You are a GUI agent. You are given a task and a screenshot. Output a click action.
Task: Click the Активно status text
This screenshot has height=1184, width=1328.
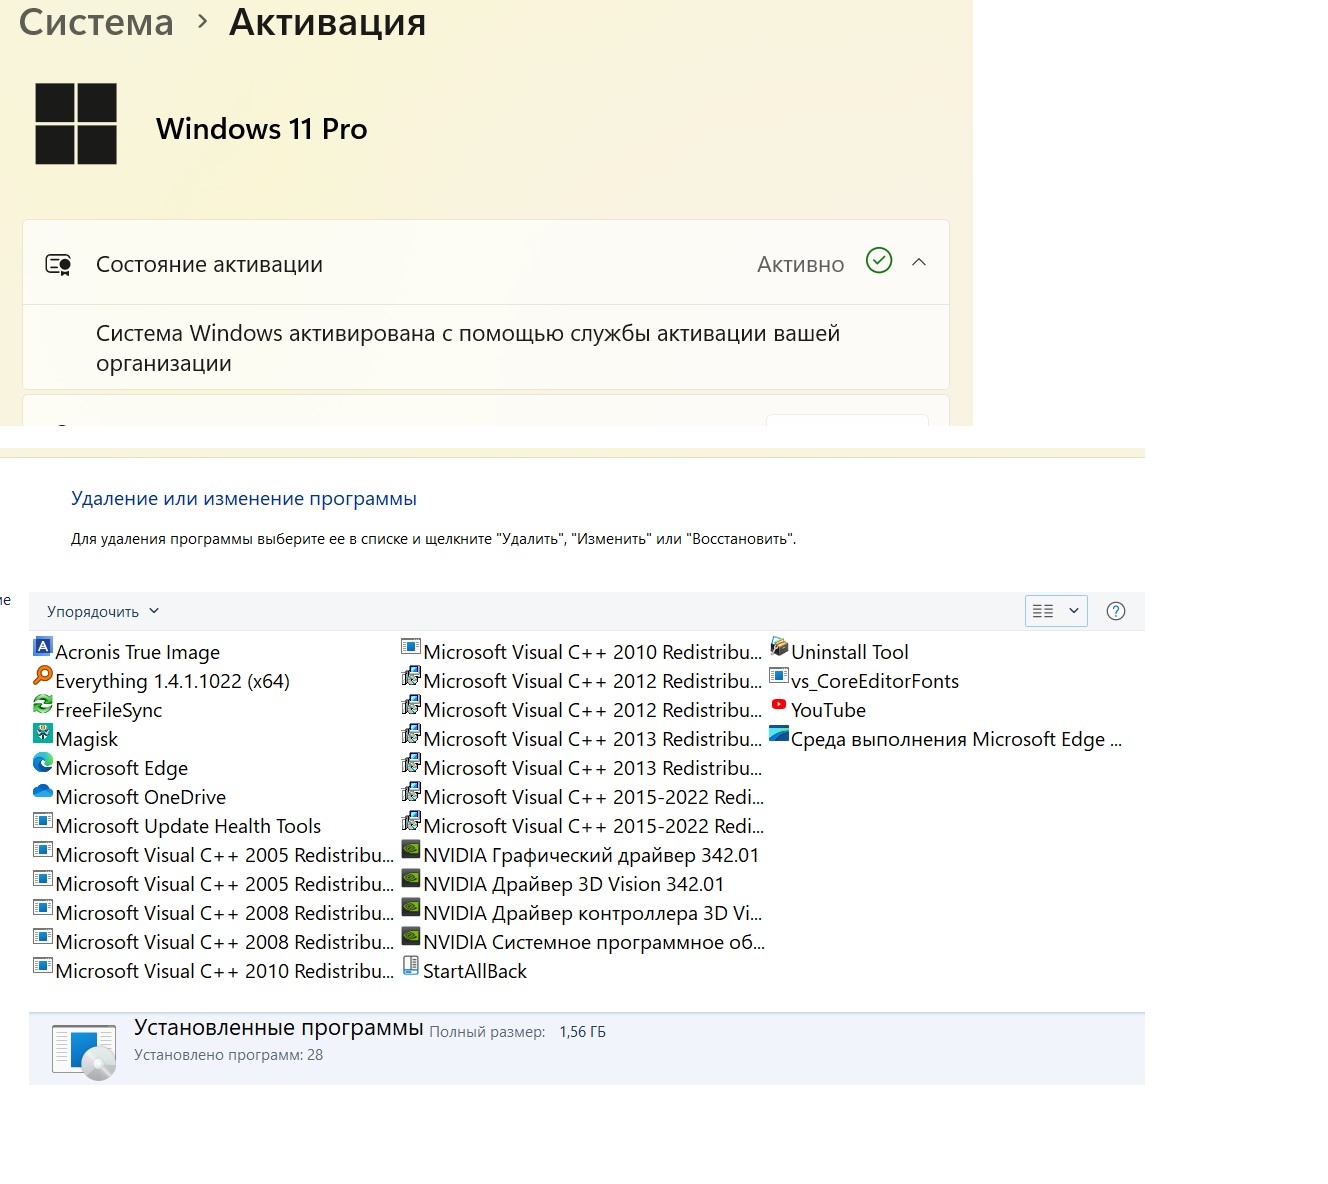click(801, 264)
